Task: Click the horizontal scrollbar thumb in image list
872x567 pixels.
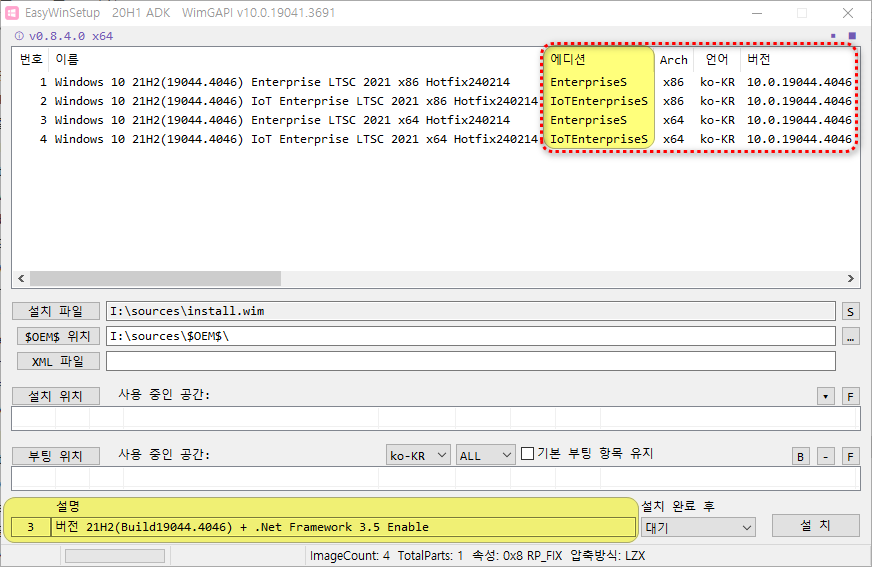Action: coord(155,278)
